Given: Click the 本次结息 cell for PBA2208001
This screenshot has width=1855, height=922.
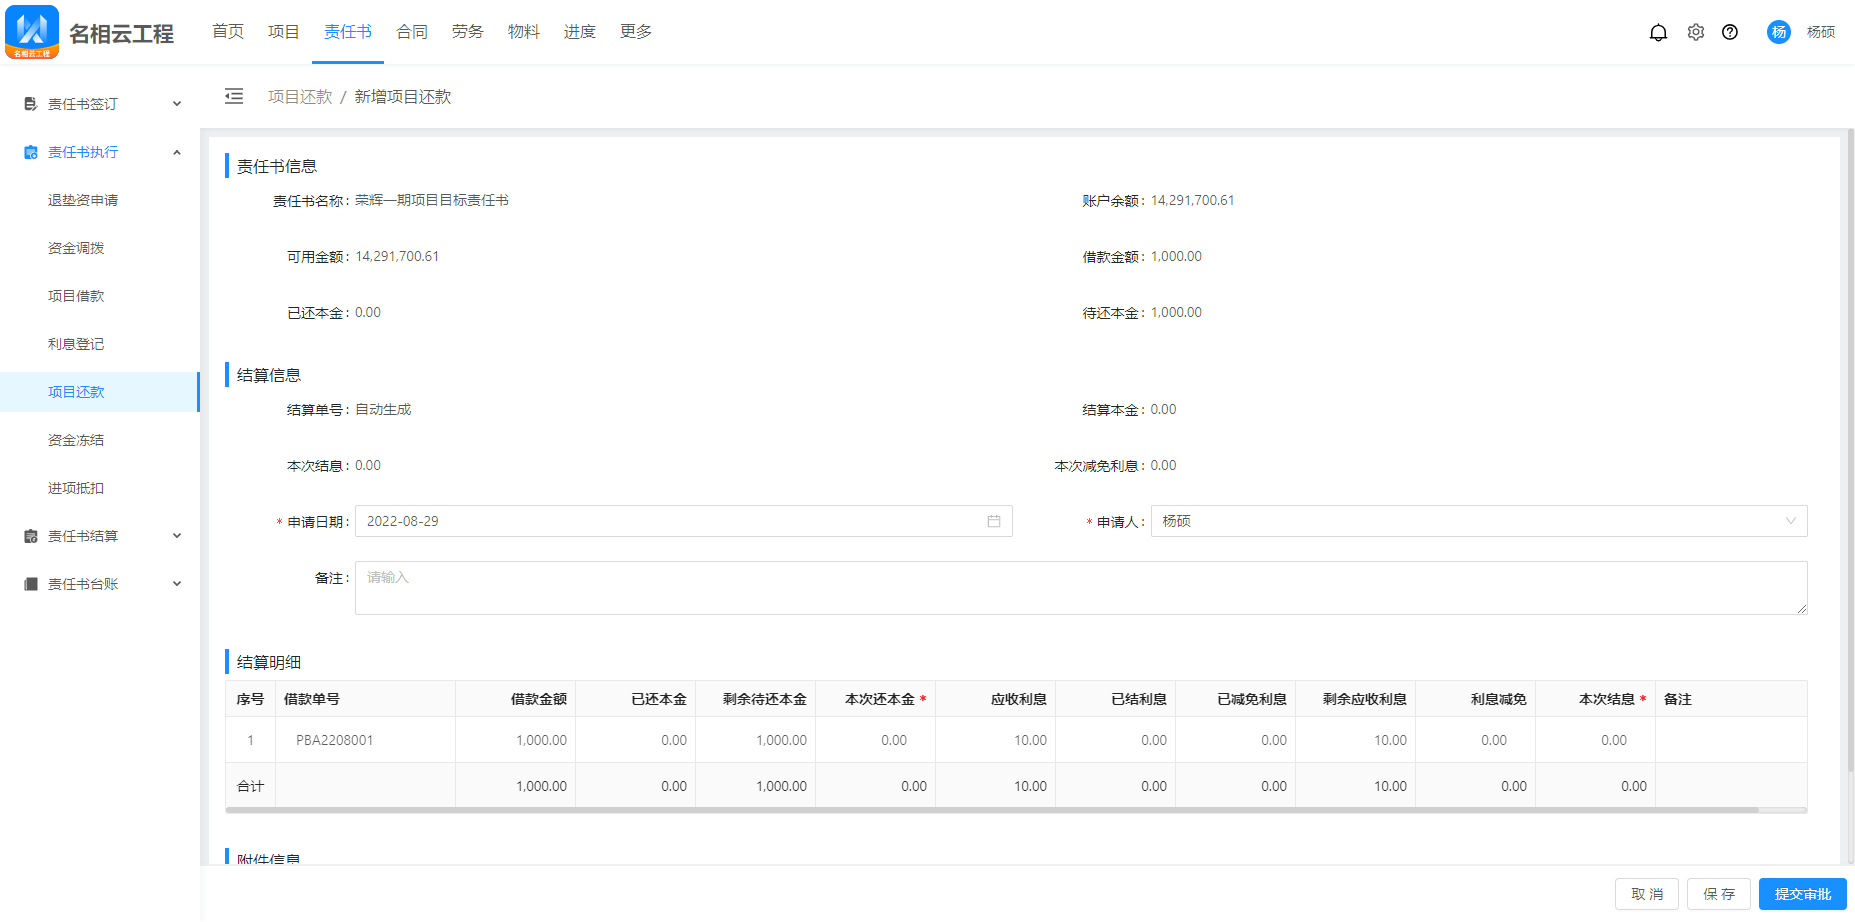Looking at the screenshot, I should click(1595, 740).
